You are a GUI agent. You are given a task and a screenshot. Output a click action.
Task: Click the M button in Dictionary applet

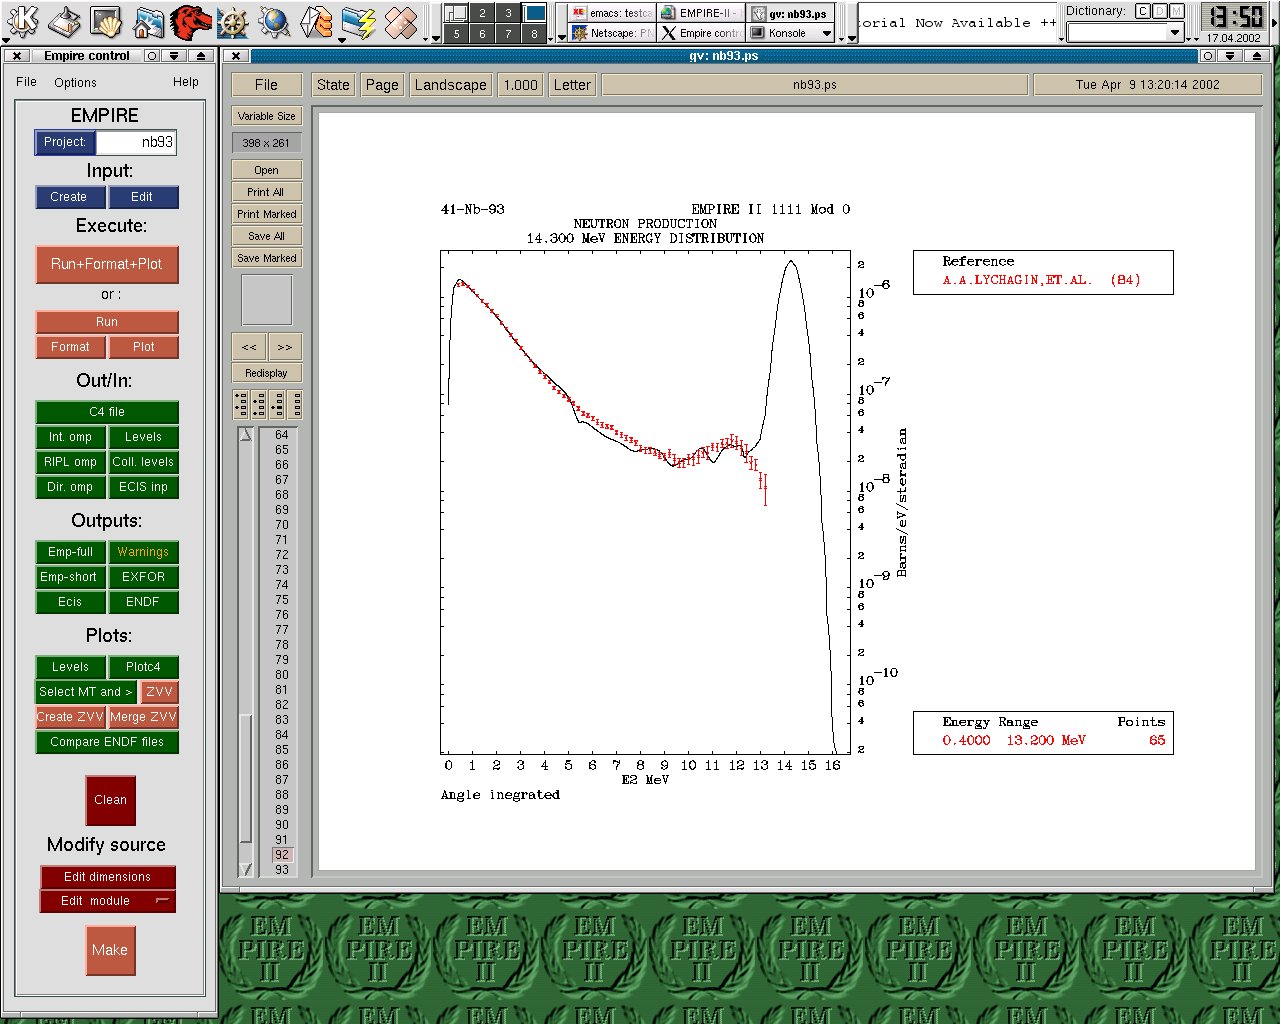click(1176, 11)
